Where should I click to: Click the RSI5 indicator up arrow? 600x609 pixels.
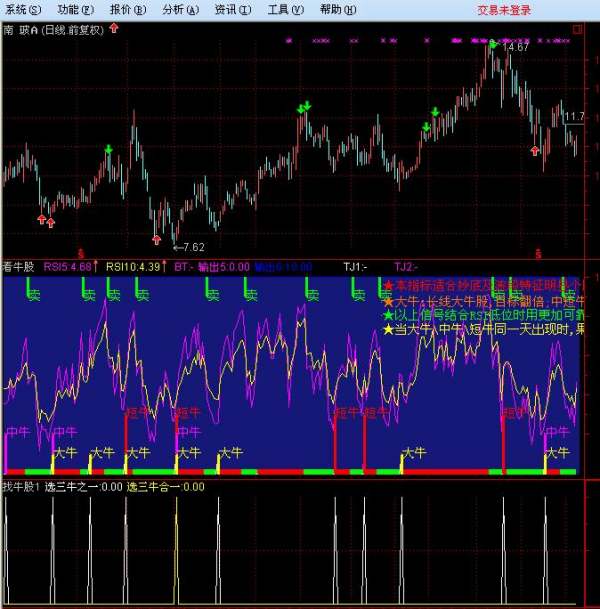[x=97, y=267]
